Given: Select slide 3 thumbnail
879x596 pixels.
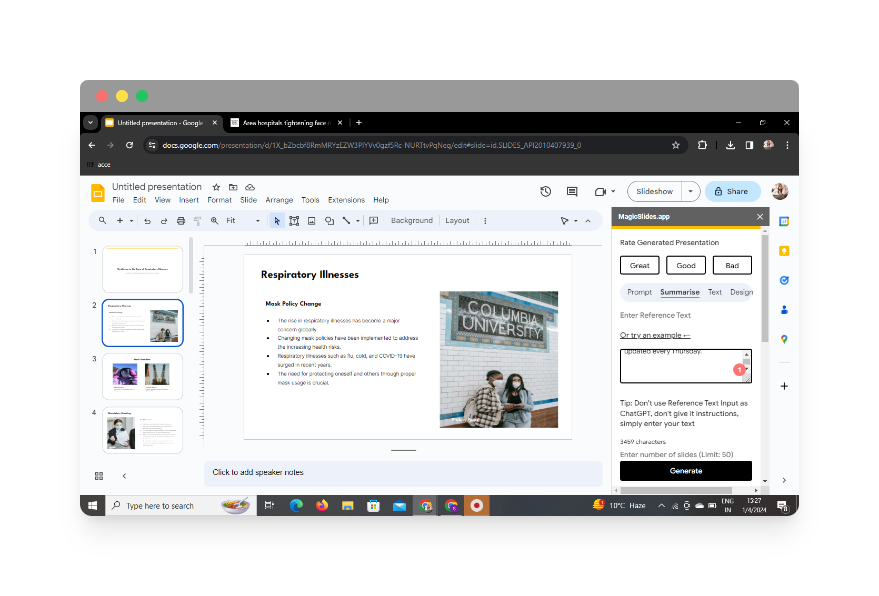Looking at the screenshot, I should click(142, 376).
